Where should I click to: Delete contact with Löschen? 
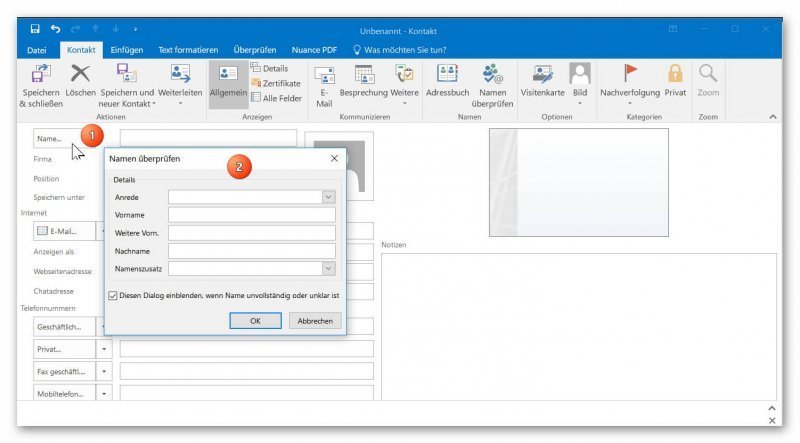tap(80, 81)
